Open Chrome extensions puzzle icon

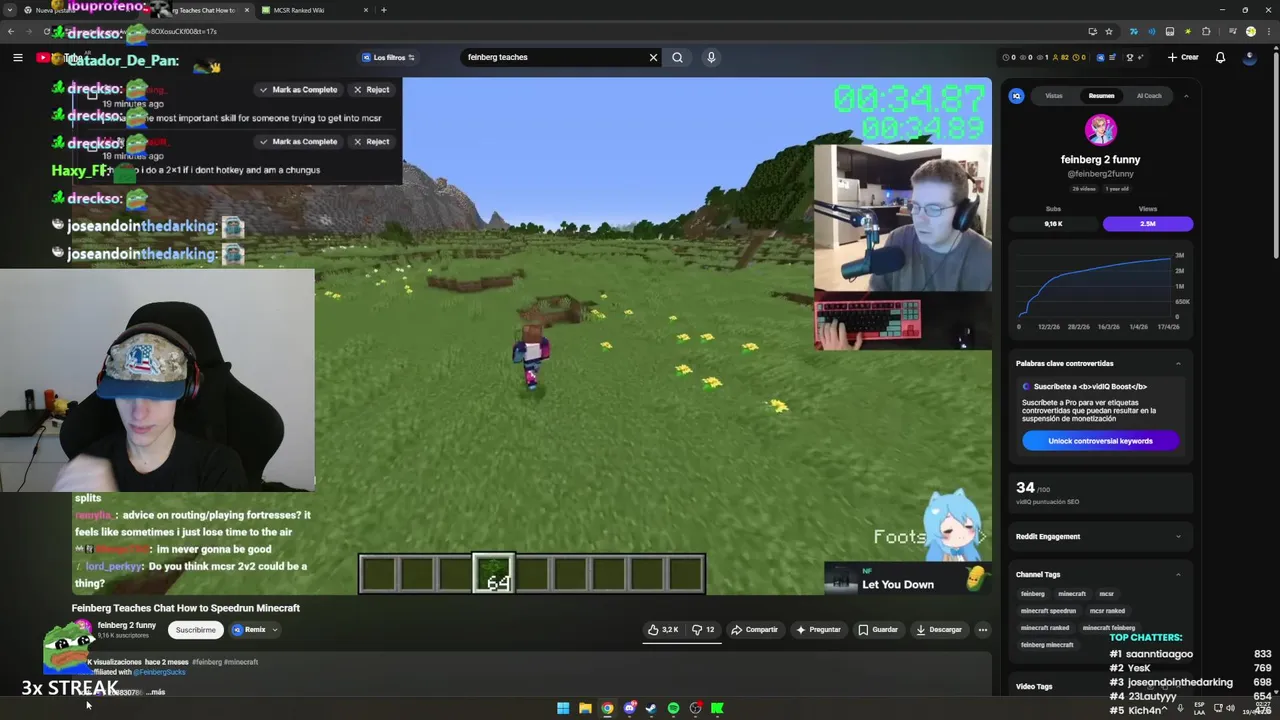click(x=1207, y=31)
